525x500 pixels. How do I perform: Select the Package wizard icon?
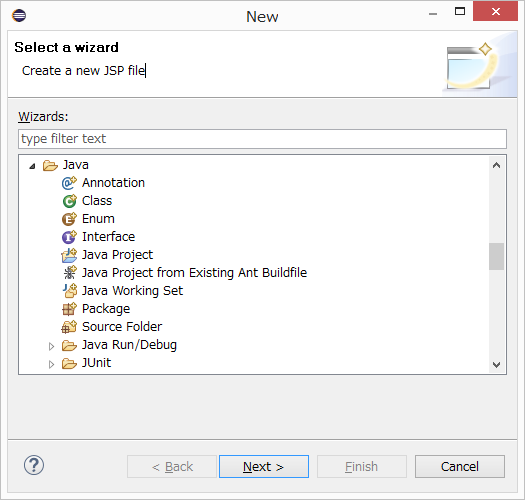tap(69, 309)
